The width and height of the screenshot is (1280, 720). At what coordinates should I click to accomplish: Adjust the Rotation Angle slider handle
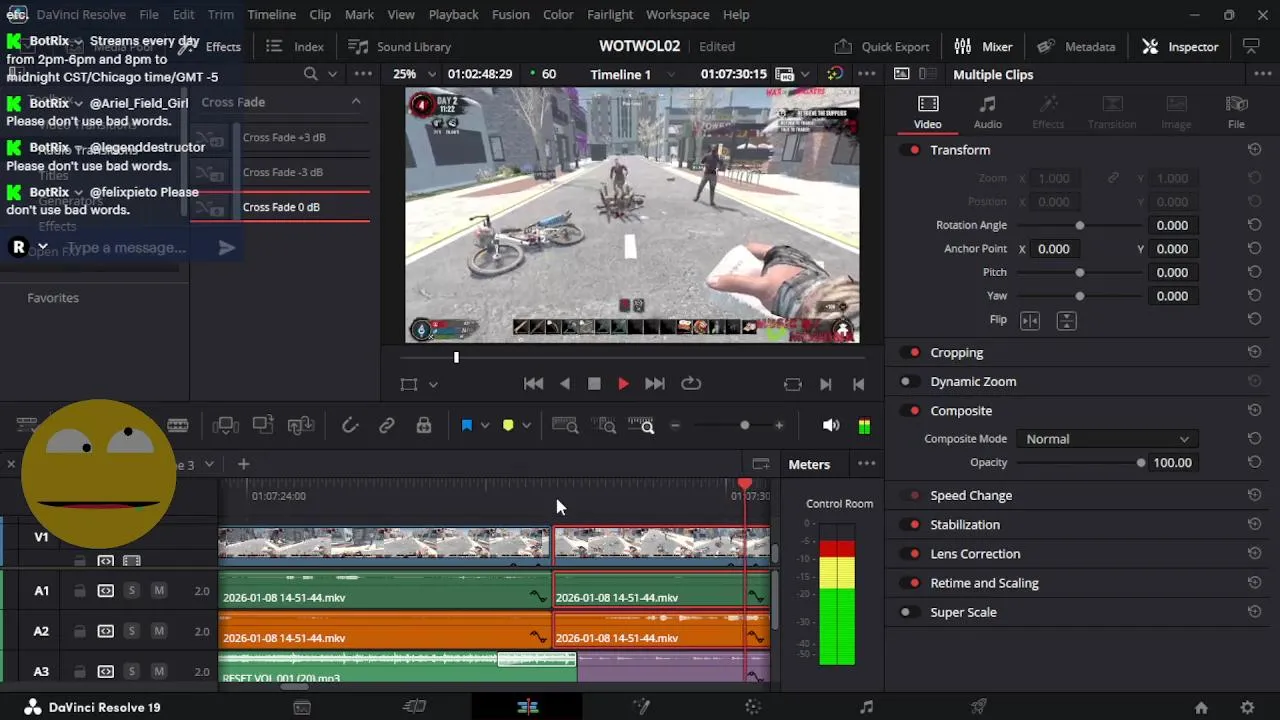[1079, 226]
